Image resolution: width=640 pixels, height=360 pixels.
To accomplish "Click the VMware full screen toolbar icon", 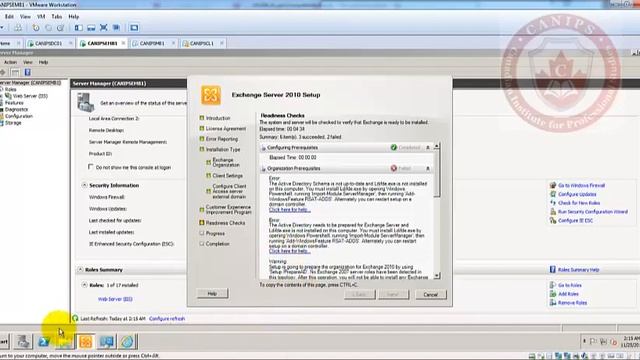I will (104, 28).
